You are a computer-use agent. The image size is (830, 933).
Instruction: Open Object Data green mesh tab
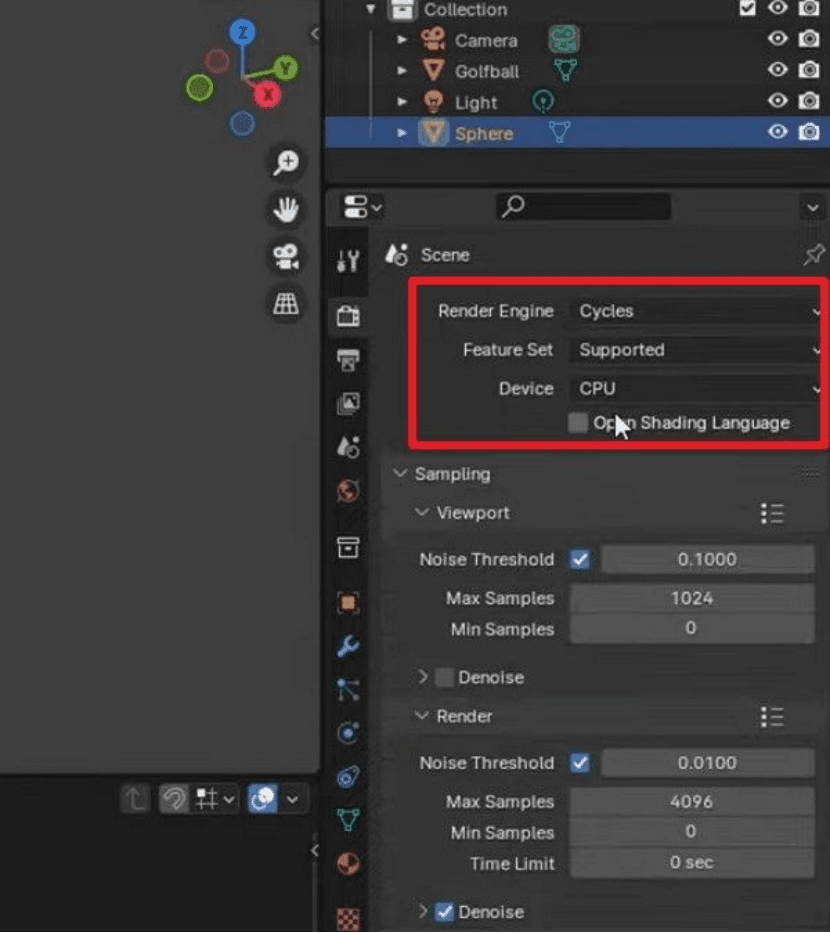pos(348,819)
